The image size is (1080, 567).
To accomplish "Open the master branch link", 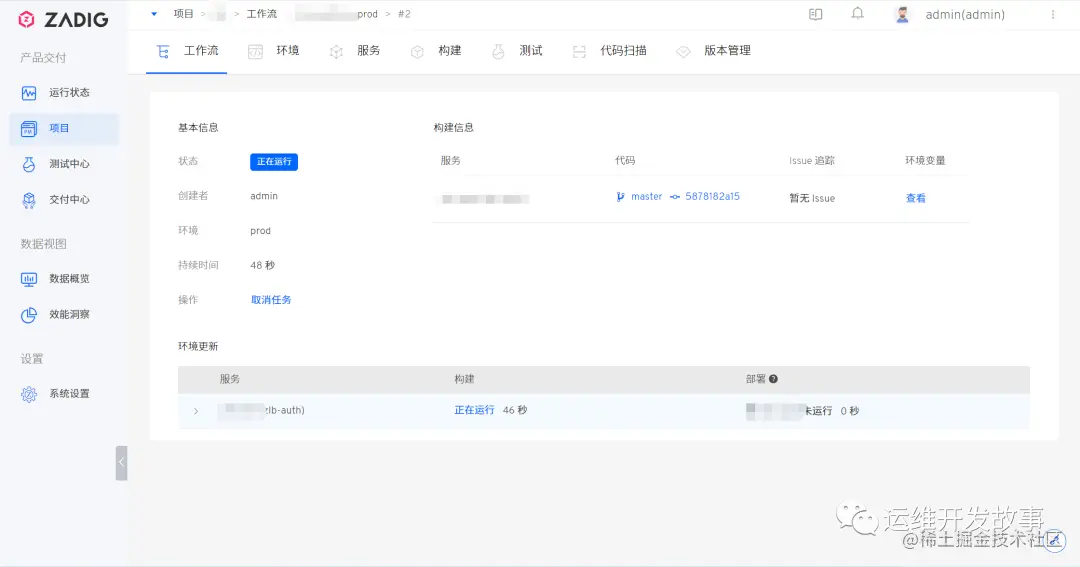I will pyautogui.click(x=646, y=196).
